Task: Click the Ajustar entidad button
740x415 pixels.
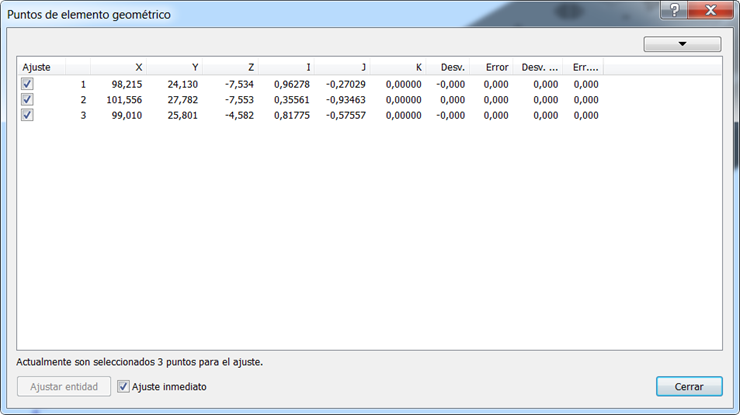Action: coord(64,387)
